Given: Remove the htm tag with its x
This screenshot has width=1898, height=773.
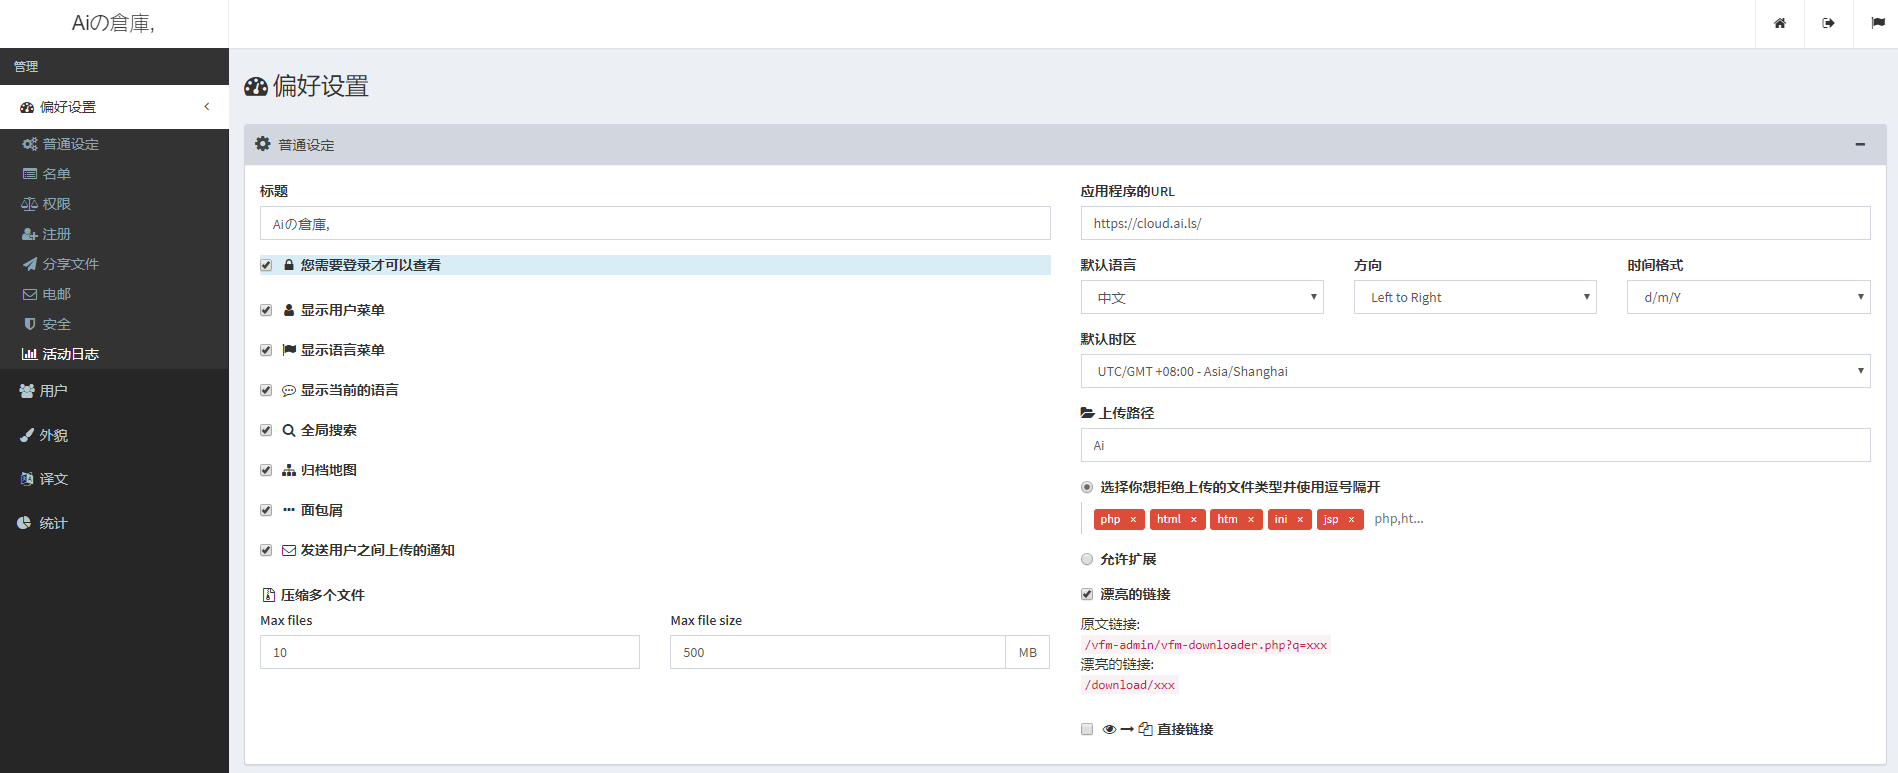Looking at the screenshot, I should (1250, 519).
